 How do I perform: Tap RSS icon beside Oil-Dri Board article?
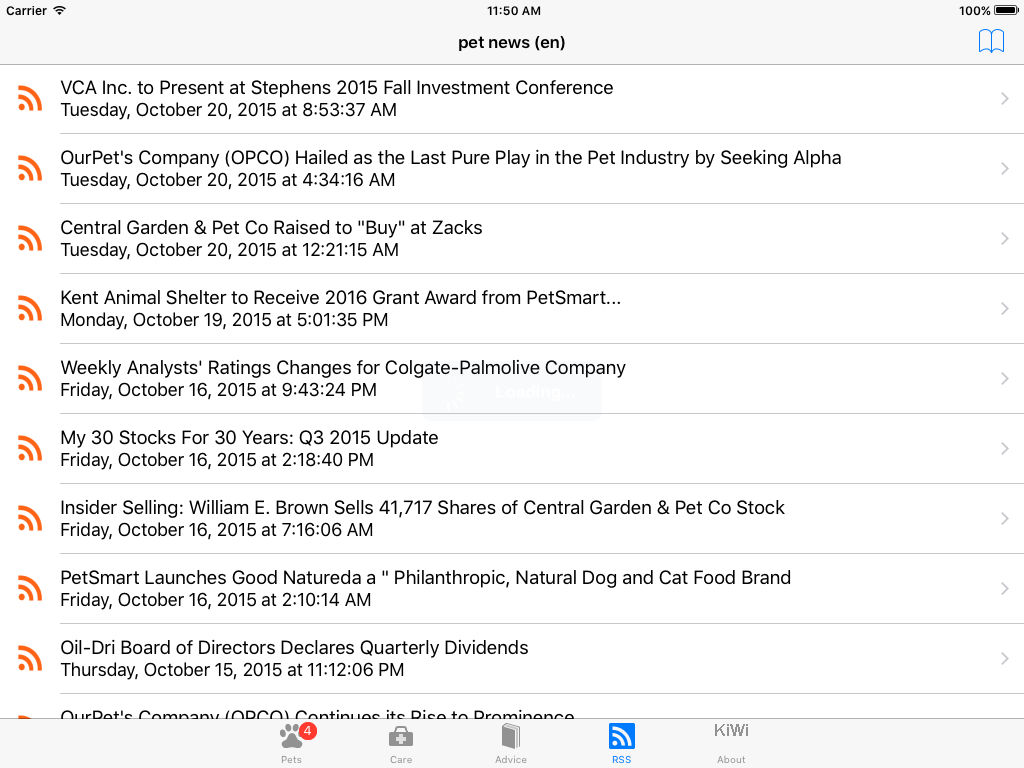point(30,658)
